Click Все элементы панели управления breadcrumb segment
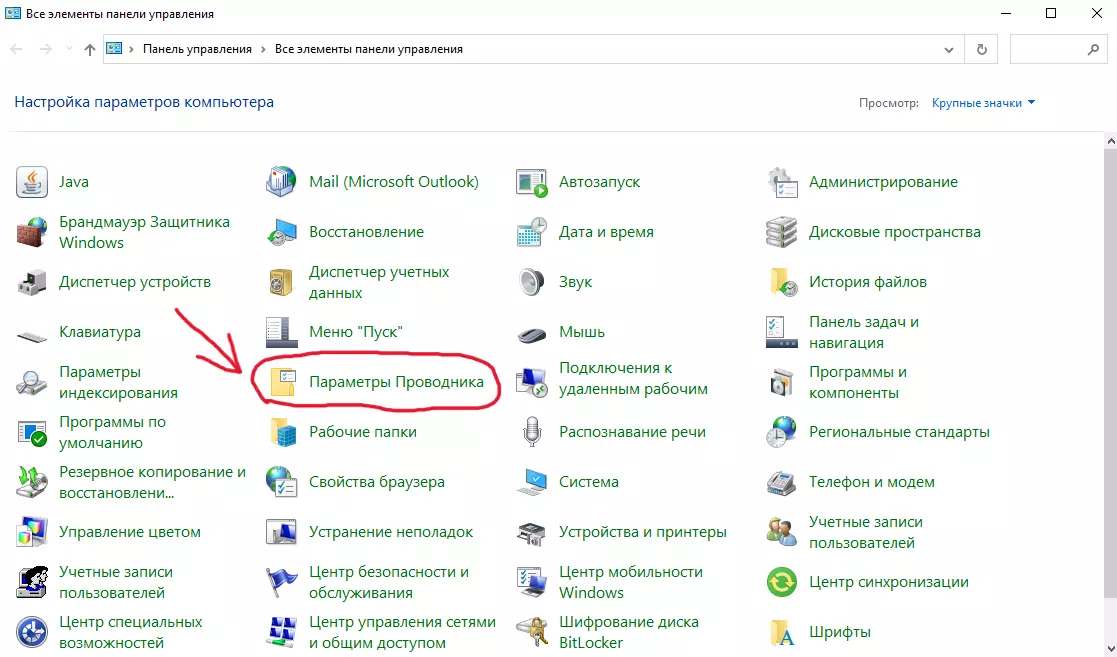Viewport: 1117px width, 657px height. coord(369,49)
